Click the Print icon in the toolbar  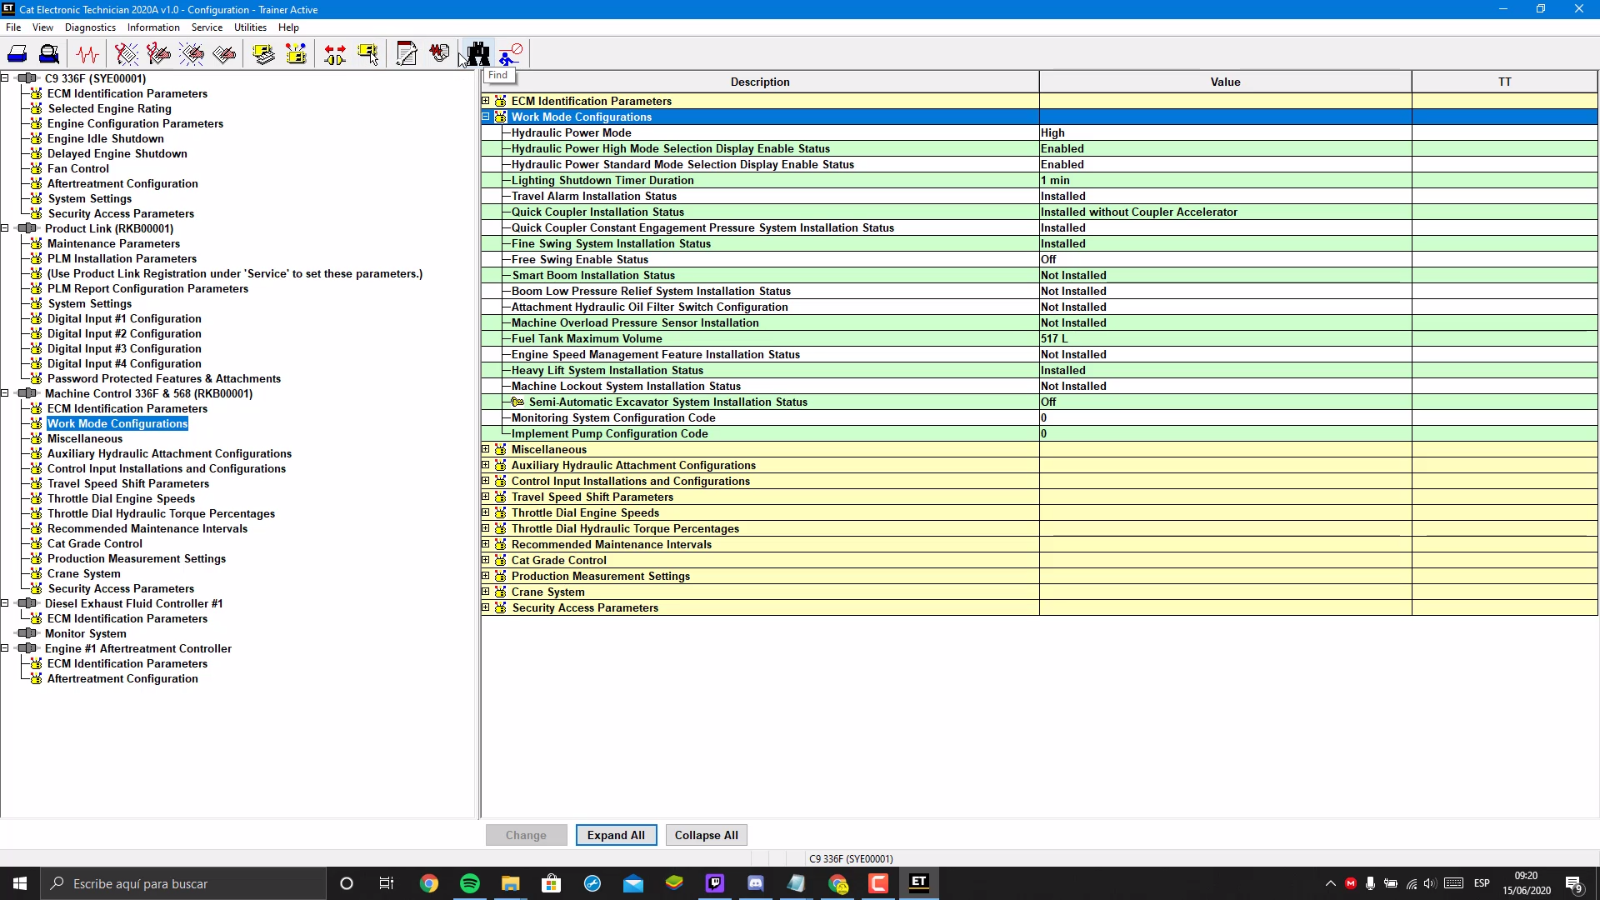point(17,54)
